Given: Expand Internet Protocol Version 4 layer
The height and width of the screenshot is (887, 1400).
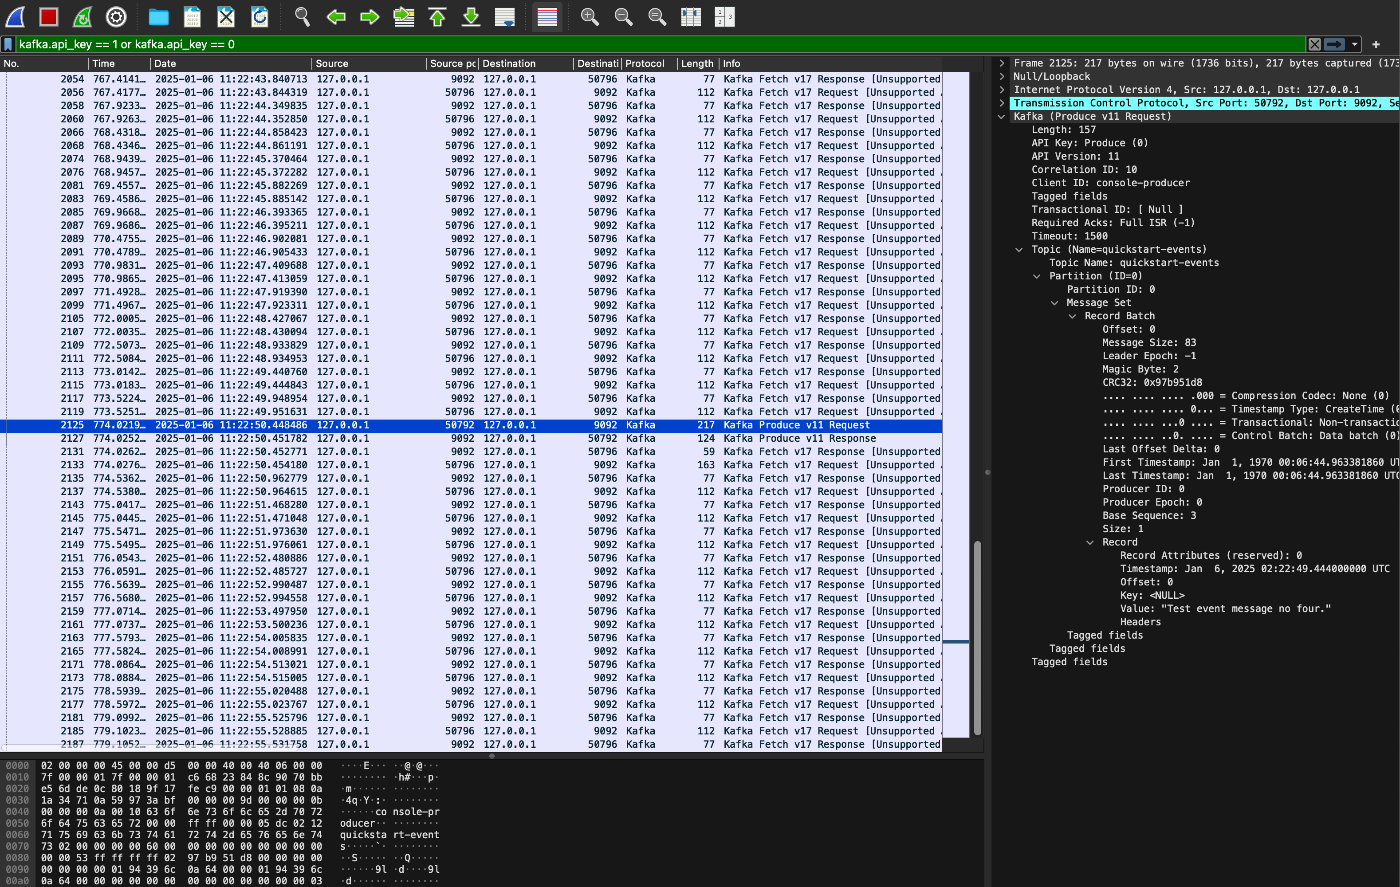Looking at the screenshot, I should coord(1002,90).
